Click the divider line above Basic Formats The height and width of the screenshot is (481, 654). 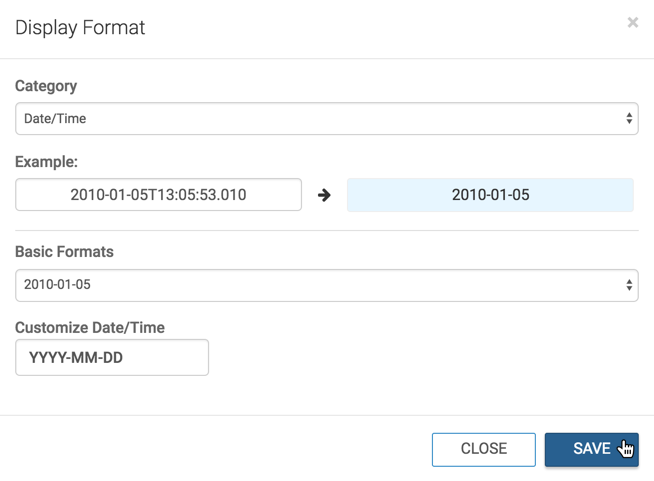[326, 231]
